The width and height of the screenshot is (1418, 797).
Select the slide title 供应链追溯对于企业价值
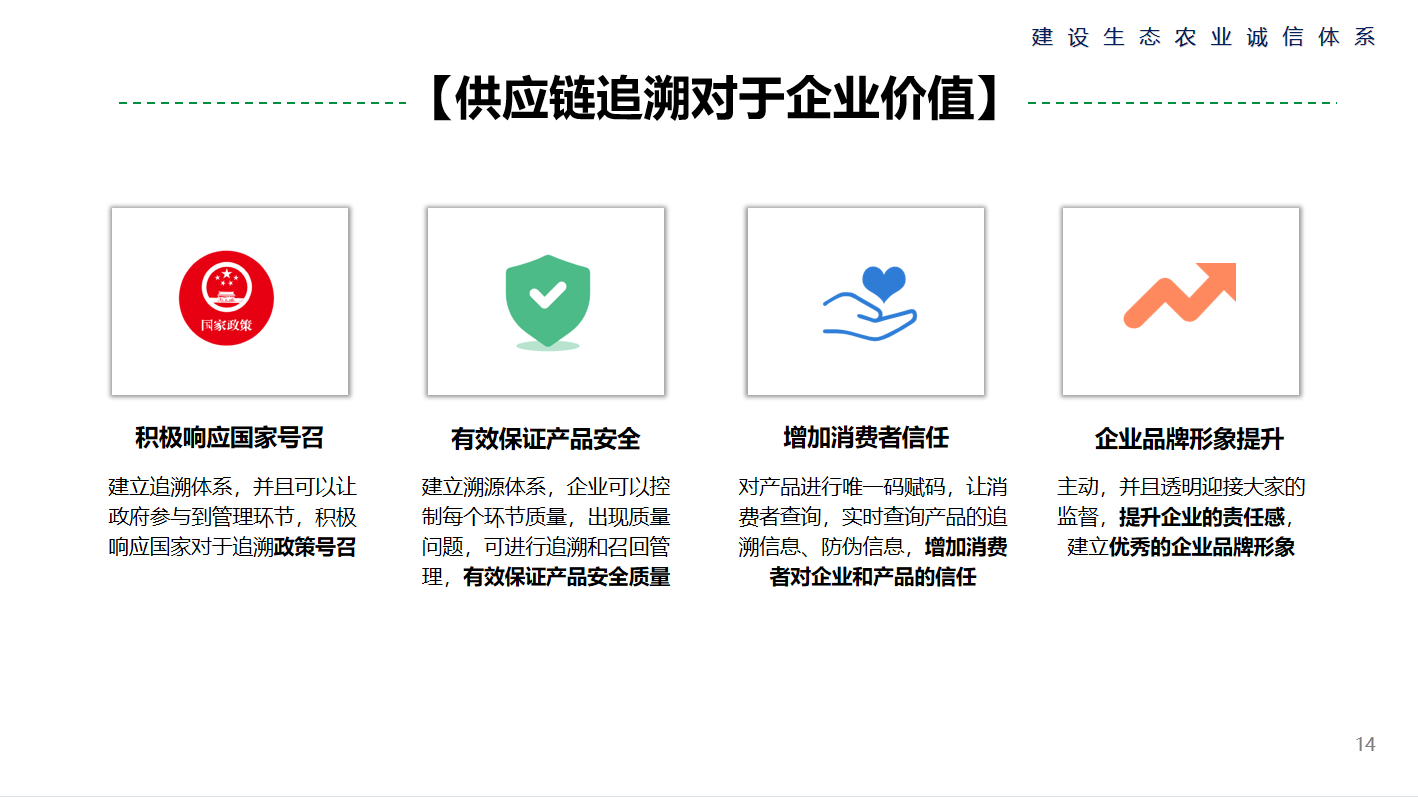pyautogui.click(x=714, y=101)
